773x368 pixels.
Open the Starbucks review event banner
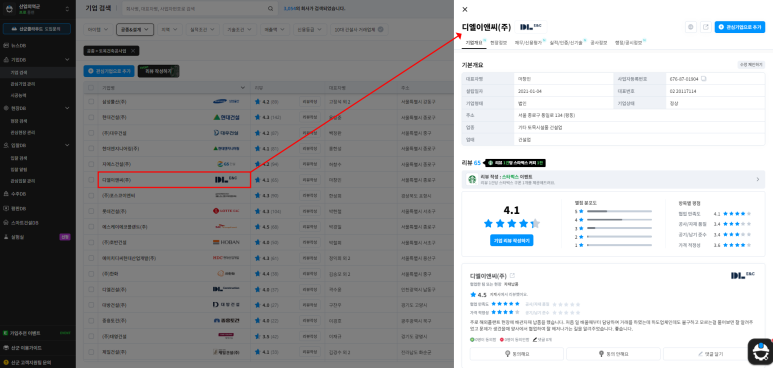click(613, 179)
